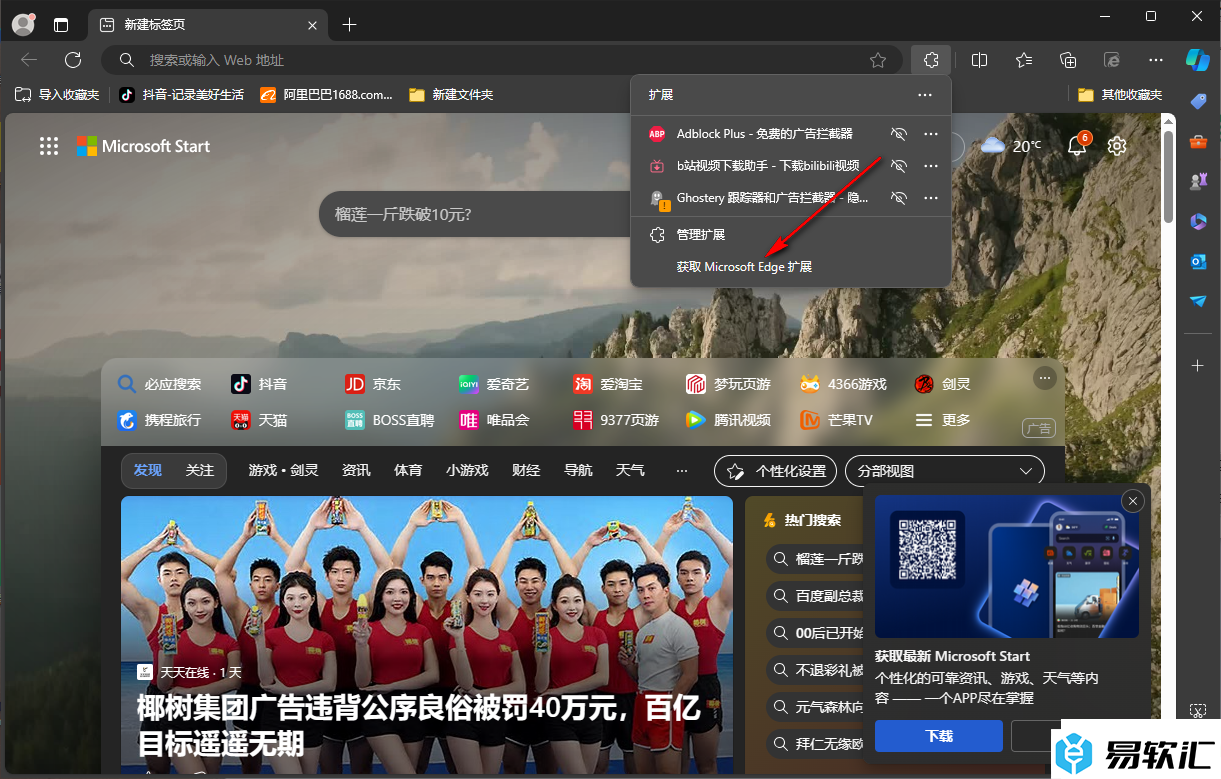Screen dimensions: 1221x779
Task: Open a new tab with plus button
Action: [349, 24]
